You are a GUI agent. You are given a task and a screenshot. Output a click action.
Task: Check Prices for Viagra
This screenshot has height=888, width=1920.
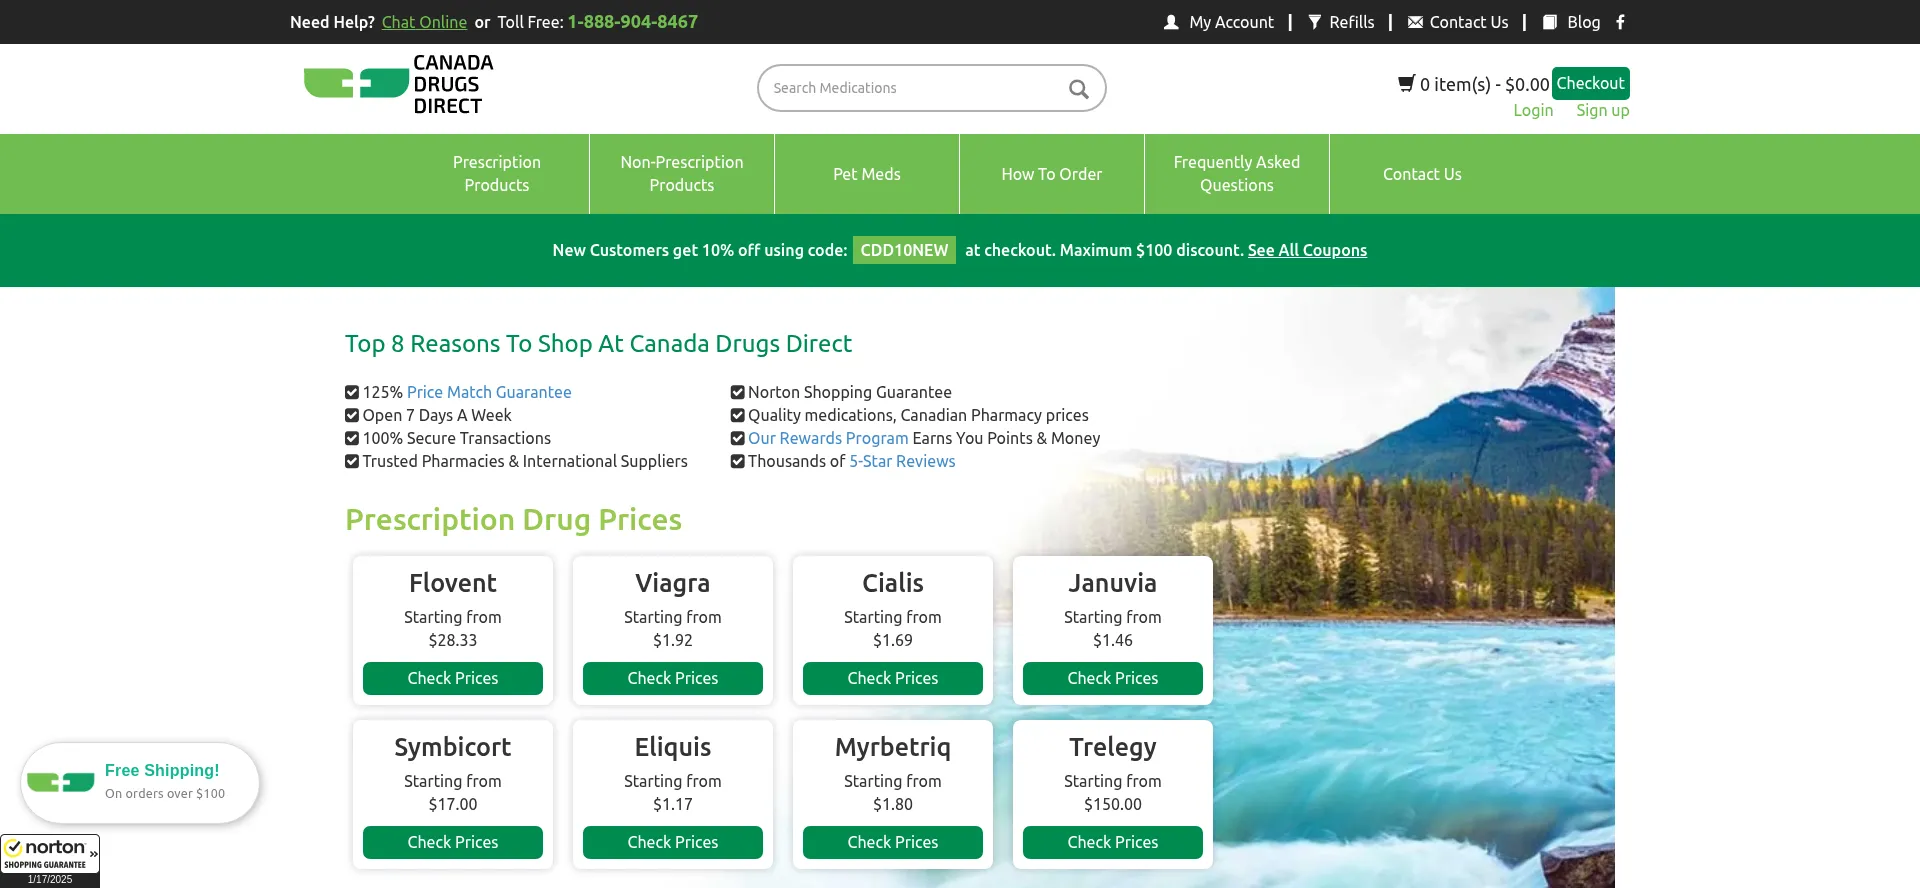coord(673,678)
